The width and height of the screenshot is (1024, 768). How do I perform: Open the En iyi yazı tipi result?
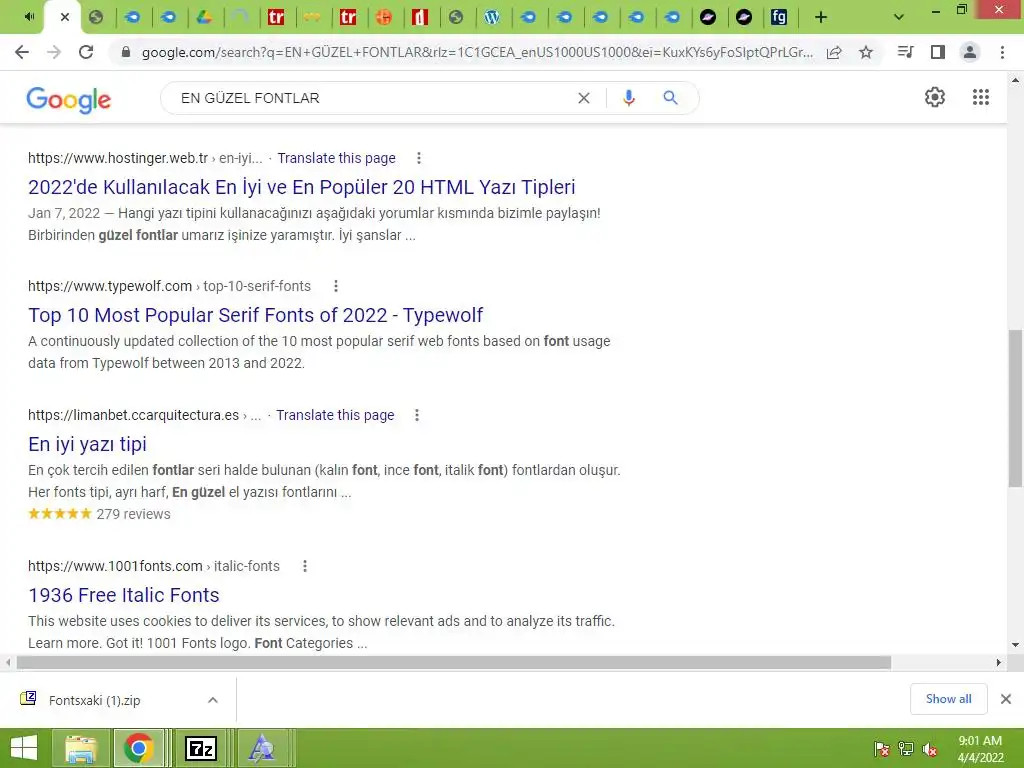tap(88, 445)
